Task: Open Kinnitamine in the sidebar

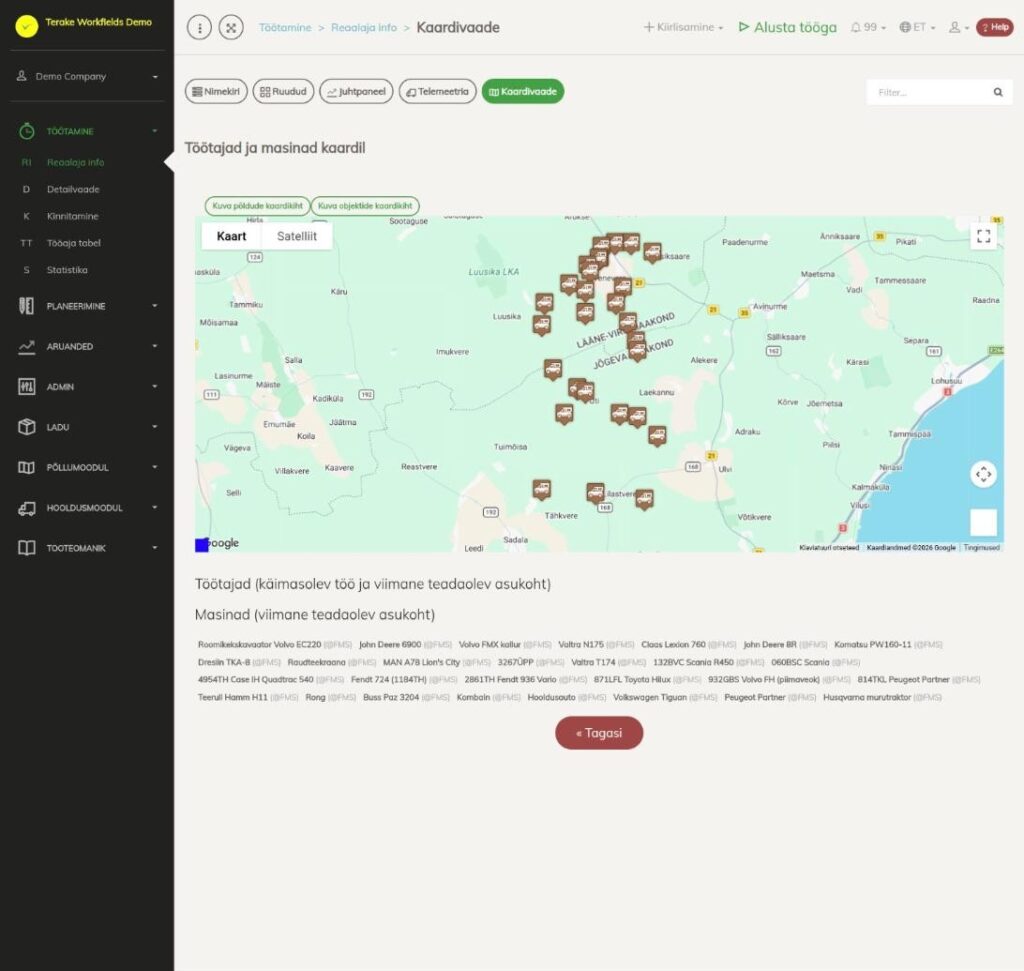Action: pyautogui.click(x=72, y=216)
